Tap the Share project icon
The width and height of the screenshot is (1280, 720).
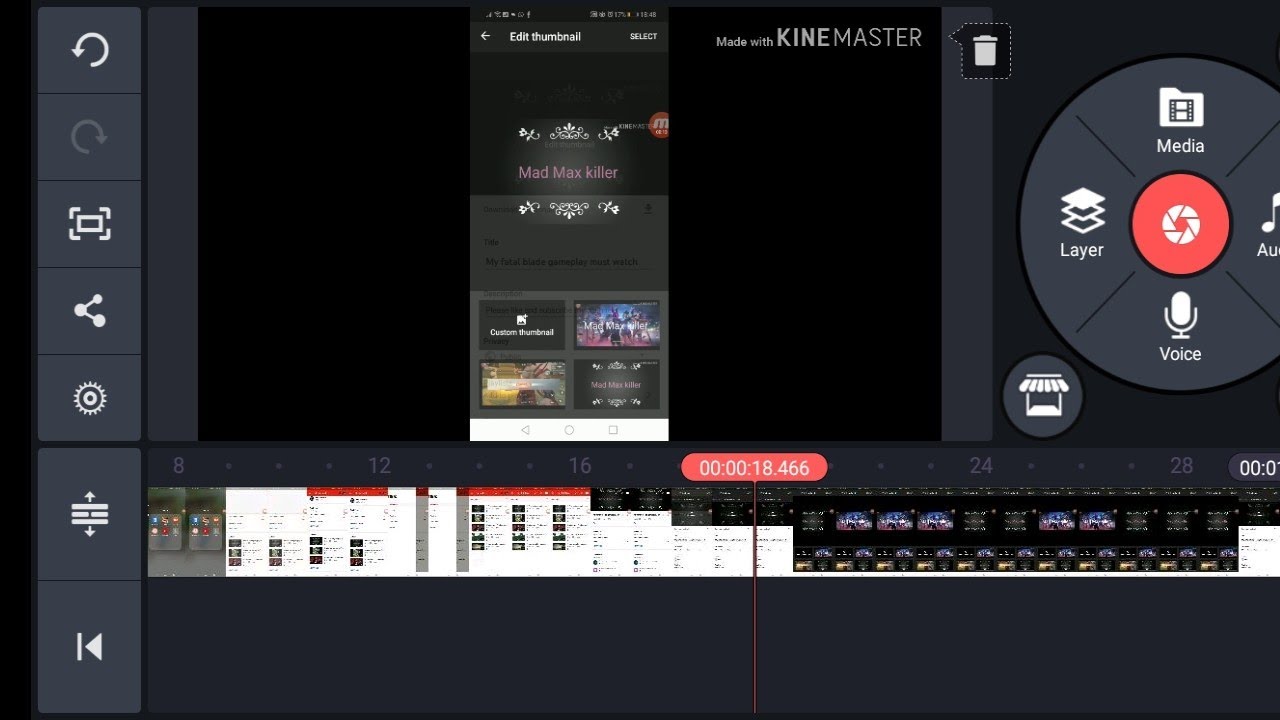pos(89,311)
